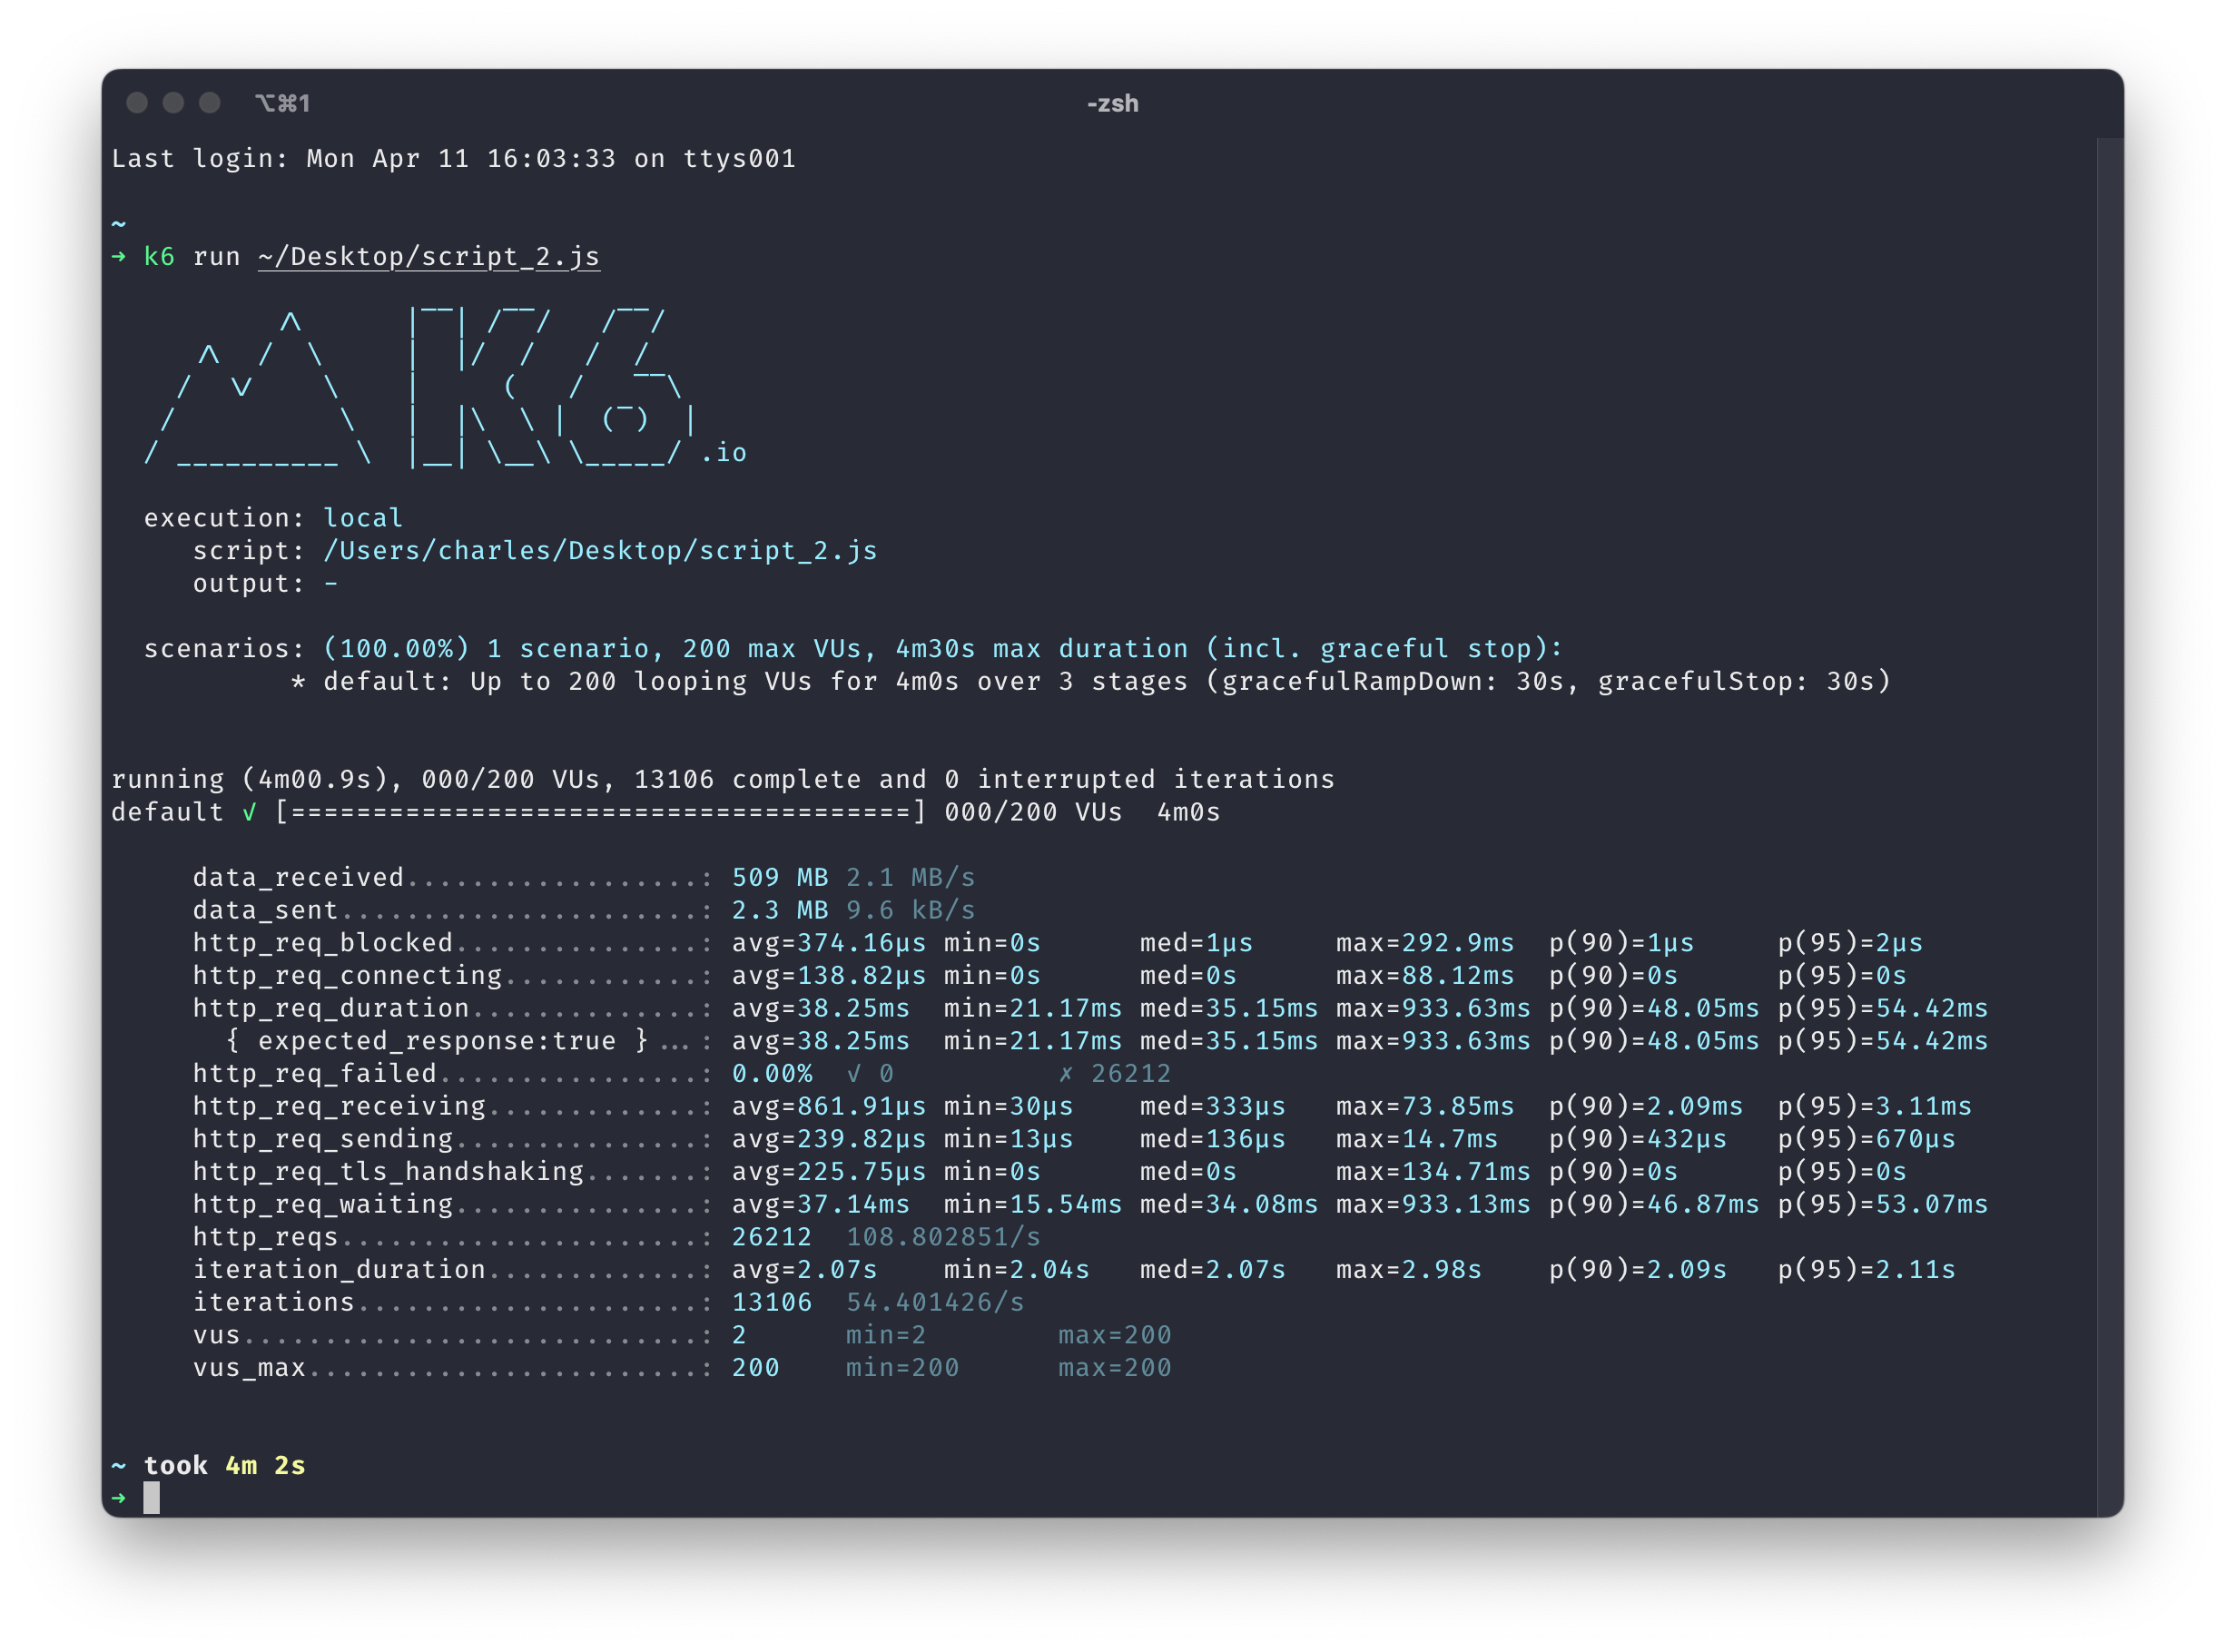2226x1652 pixels.
Task: Click the cursor block at the prompt
Action: 151,1498
